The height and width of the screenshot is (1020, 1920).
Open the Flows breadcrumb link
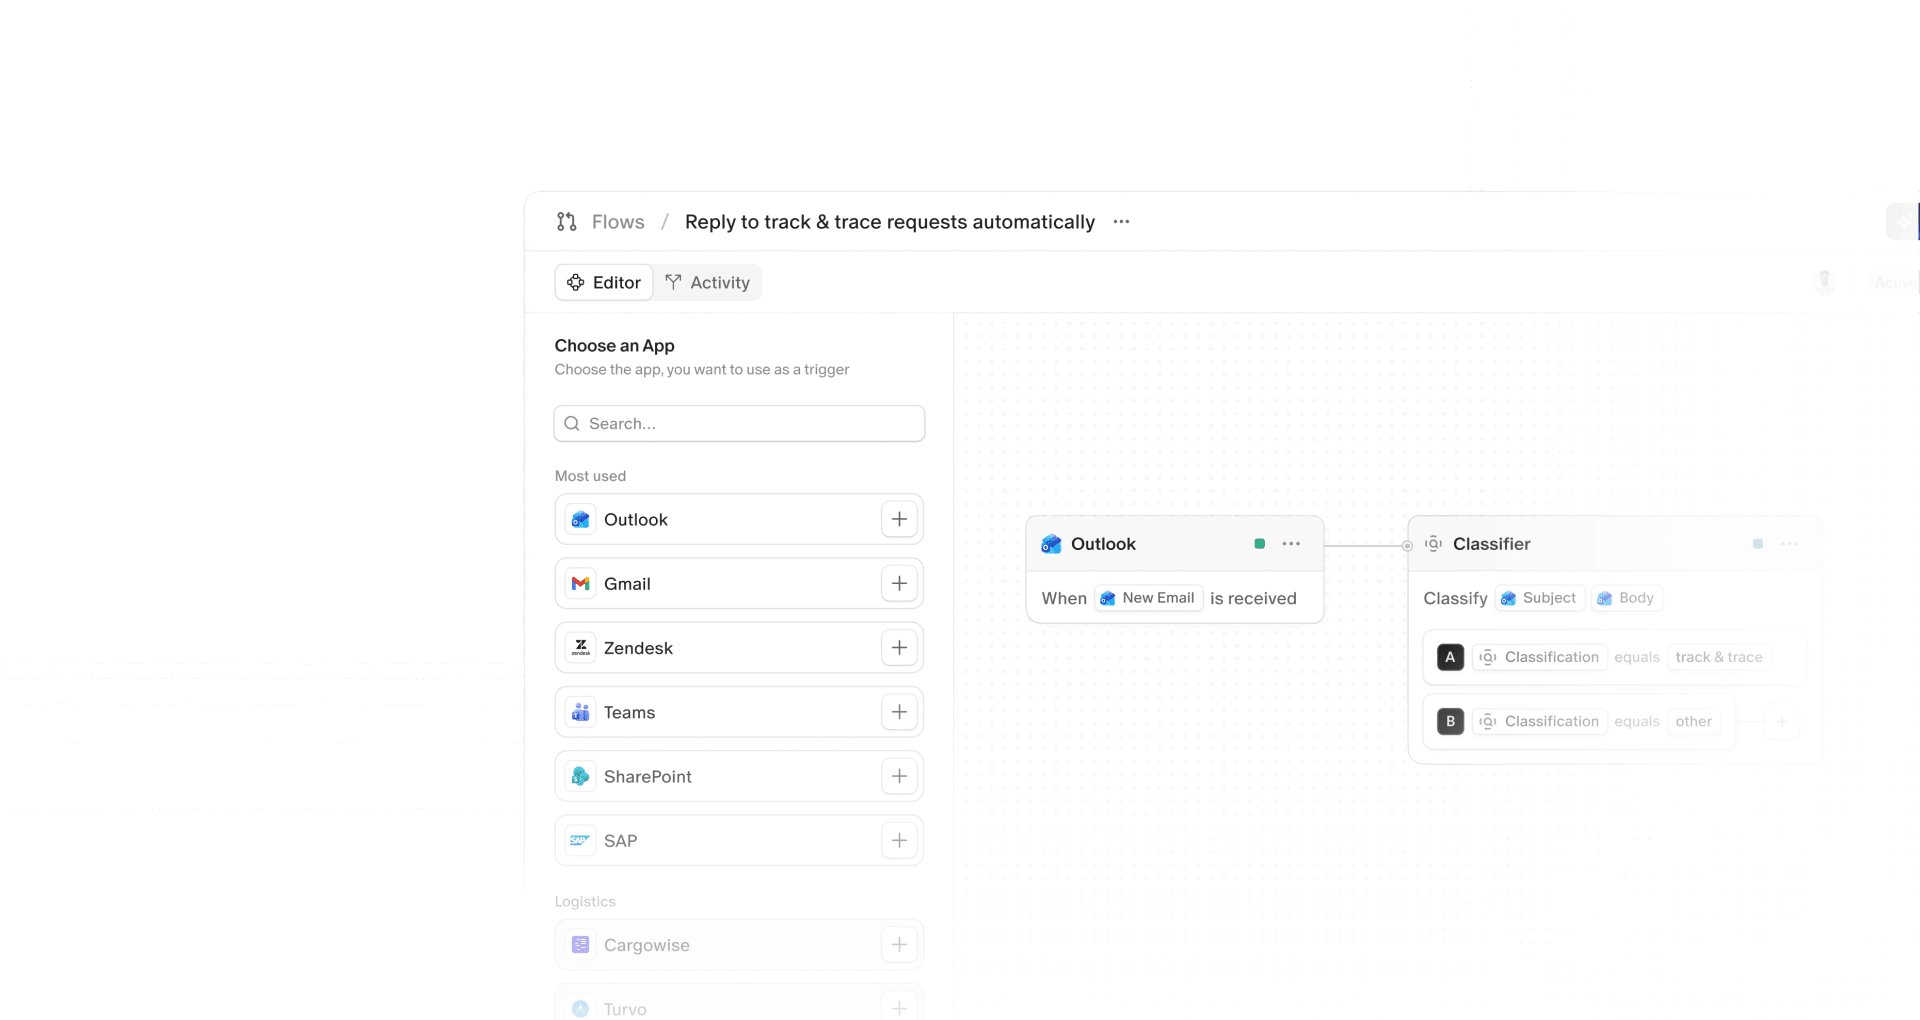click(x=618, y=222)
